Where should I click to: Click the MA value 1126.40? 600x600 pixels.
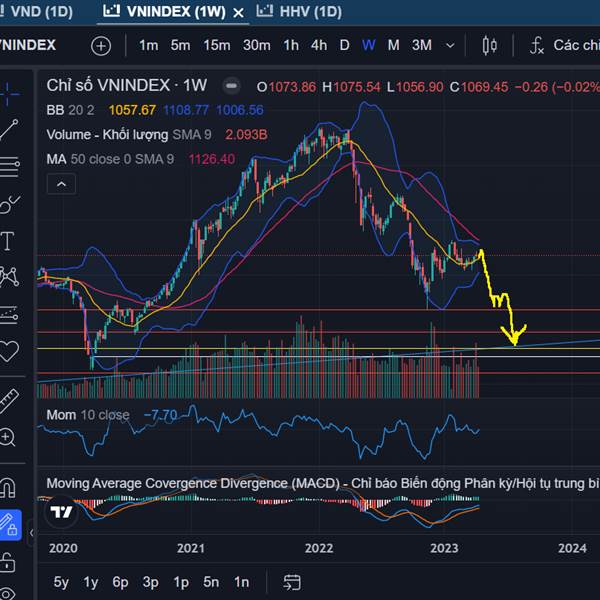click(x=212, y=159)
